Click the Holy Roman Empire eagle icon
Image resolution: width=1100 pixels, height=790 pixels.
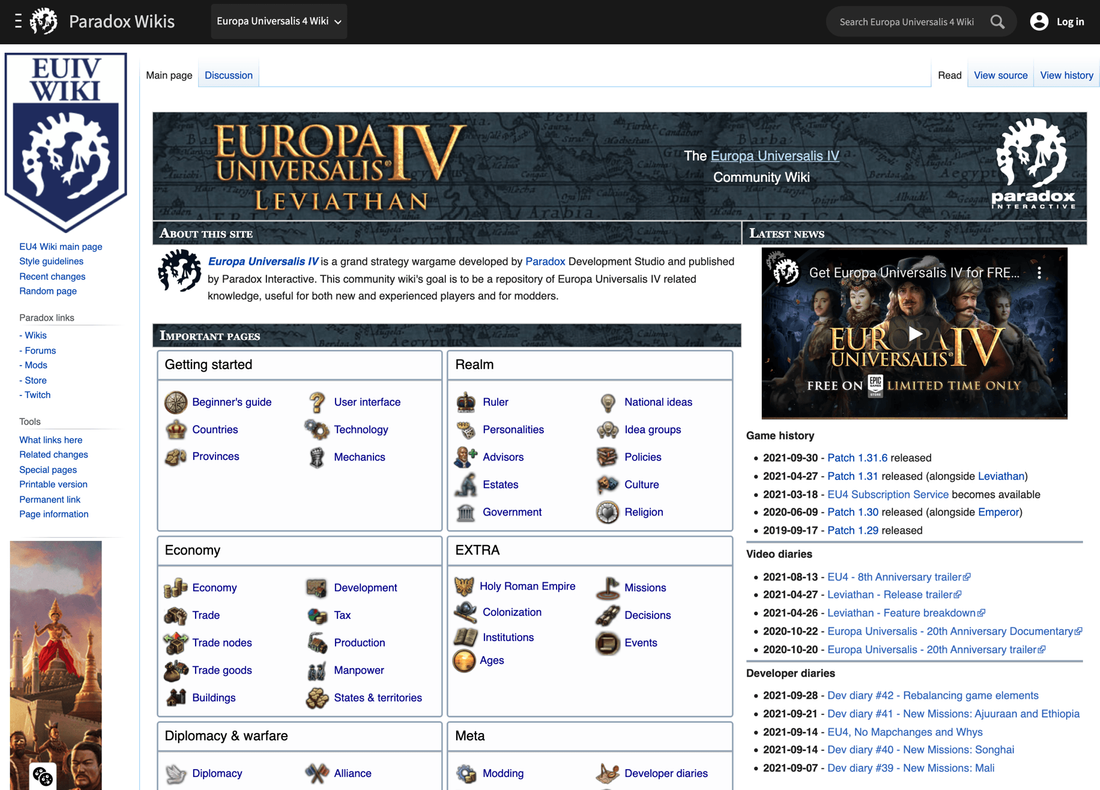(464, 587)
